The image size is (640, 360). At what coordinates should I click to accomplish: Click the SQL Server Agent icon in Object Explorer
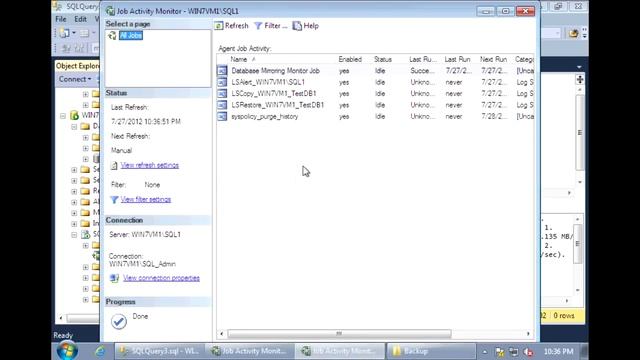(x=85, y=235)
